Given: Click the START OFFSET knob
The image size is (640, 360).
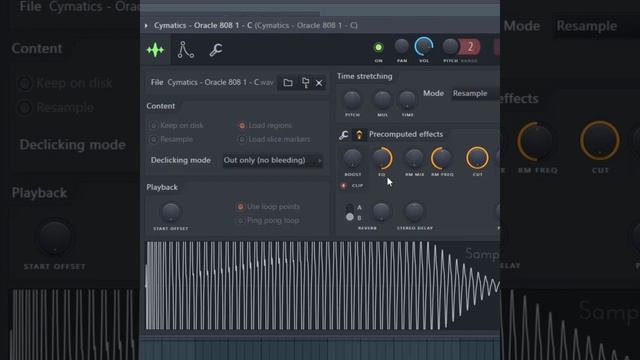Looking at the screenshot, I should [x=170, y=212].
